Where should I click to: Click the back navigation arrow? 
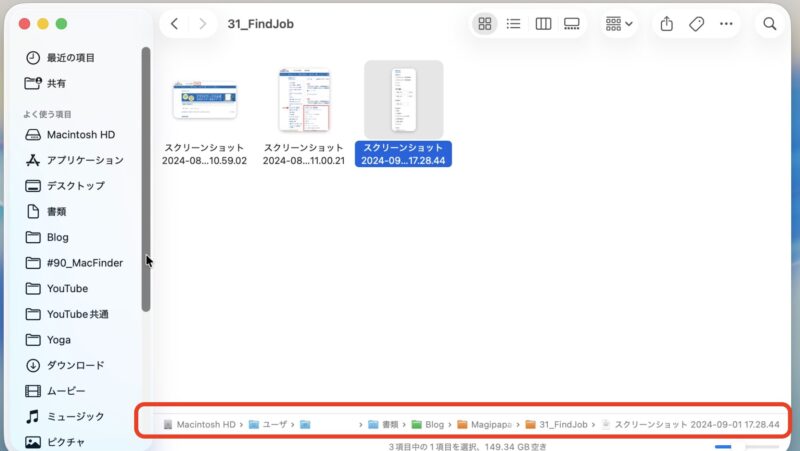tap(175, 24)
